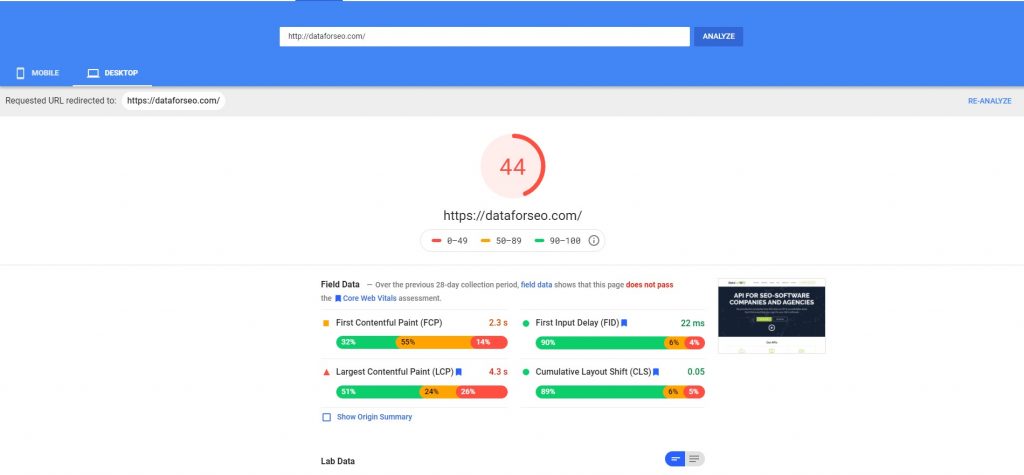
Task: Click the Cumulative Layout Shift green circle icon
Action: [x=526, y=372]
